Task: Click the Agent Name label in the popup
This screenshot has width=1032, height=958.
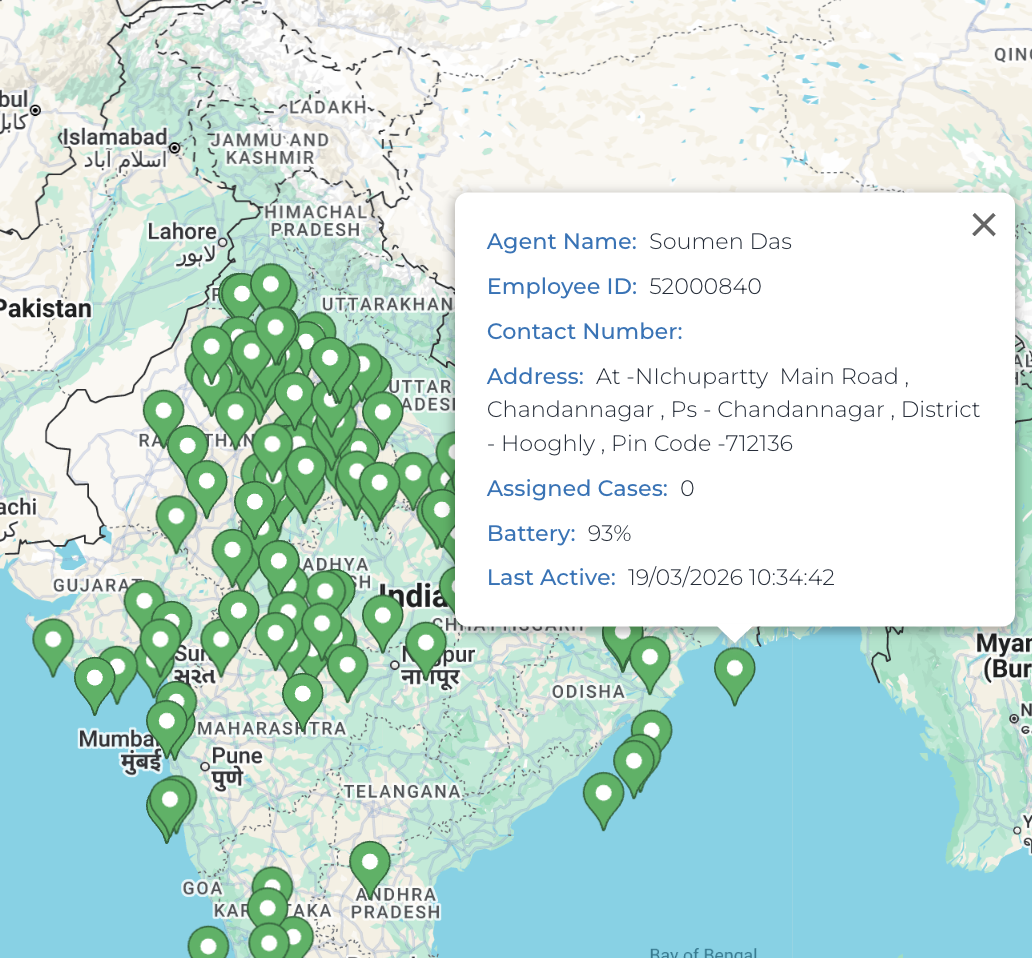Action: click(560, 241)
